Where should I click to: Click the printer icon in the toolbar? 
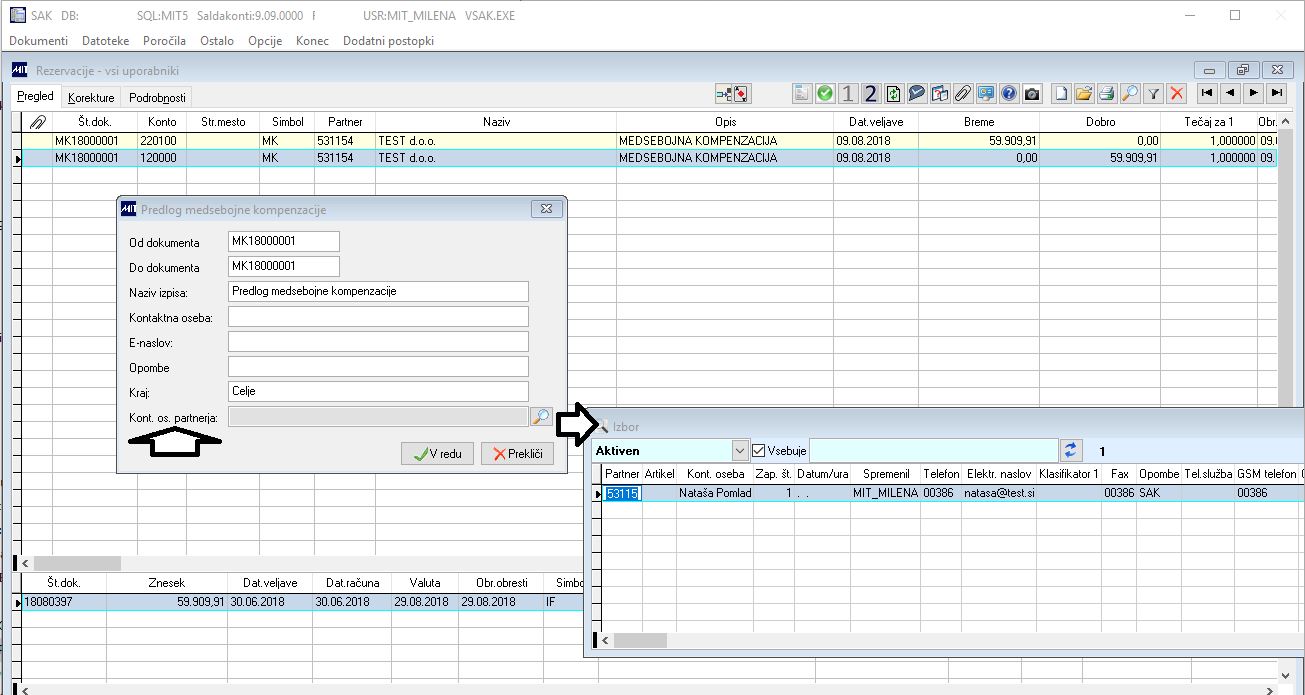1107,93
